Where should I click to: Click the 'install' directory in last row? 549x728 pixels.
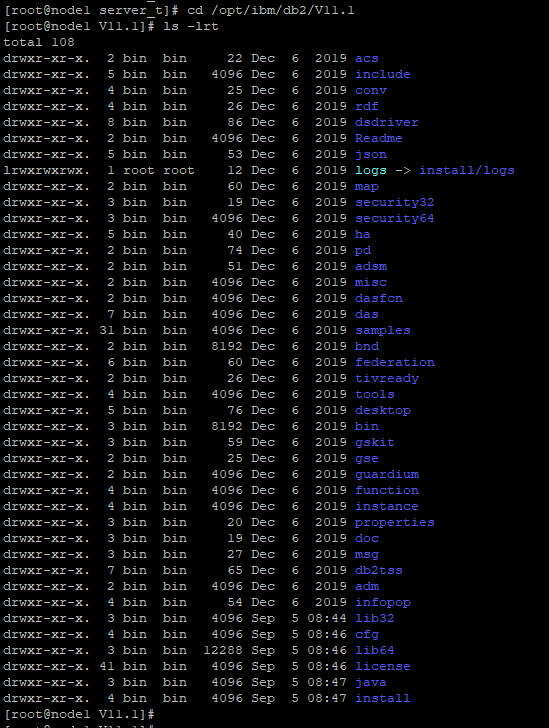tap(382, 699)
